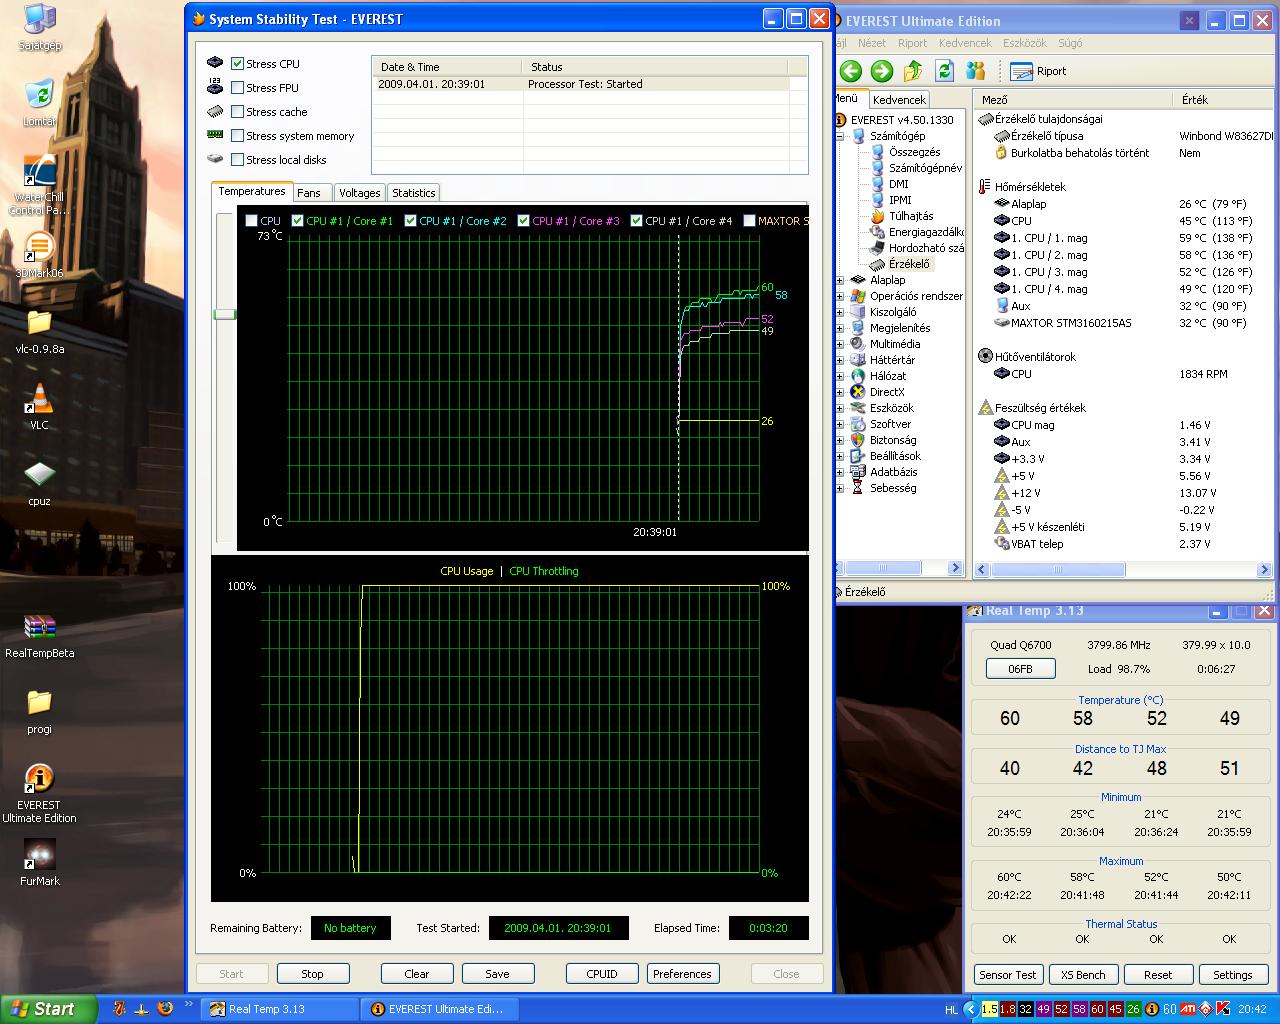Screen dimensions: 1280x1024
Task: Expand the Alaplap tree node
Action: pyautogui.click(x=841, y=280)
